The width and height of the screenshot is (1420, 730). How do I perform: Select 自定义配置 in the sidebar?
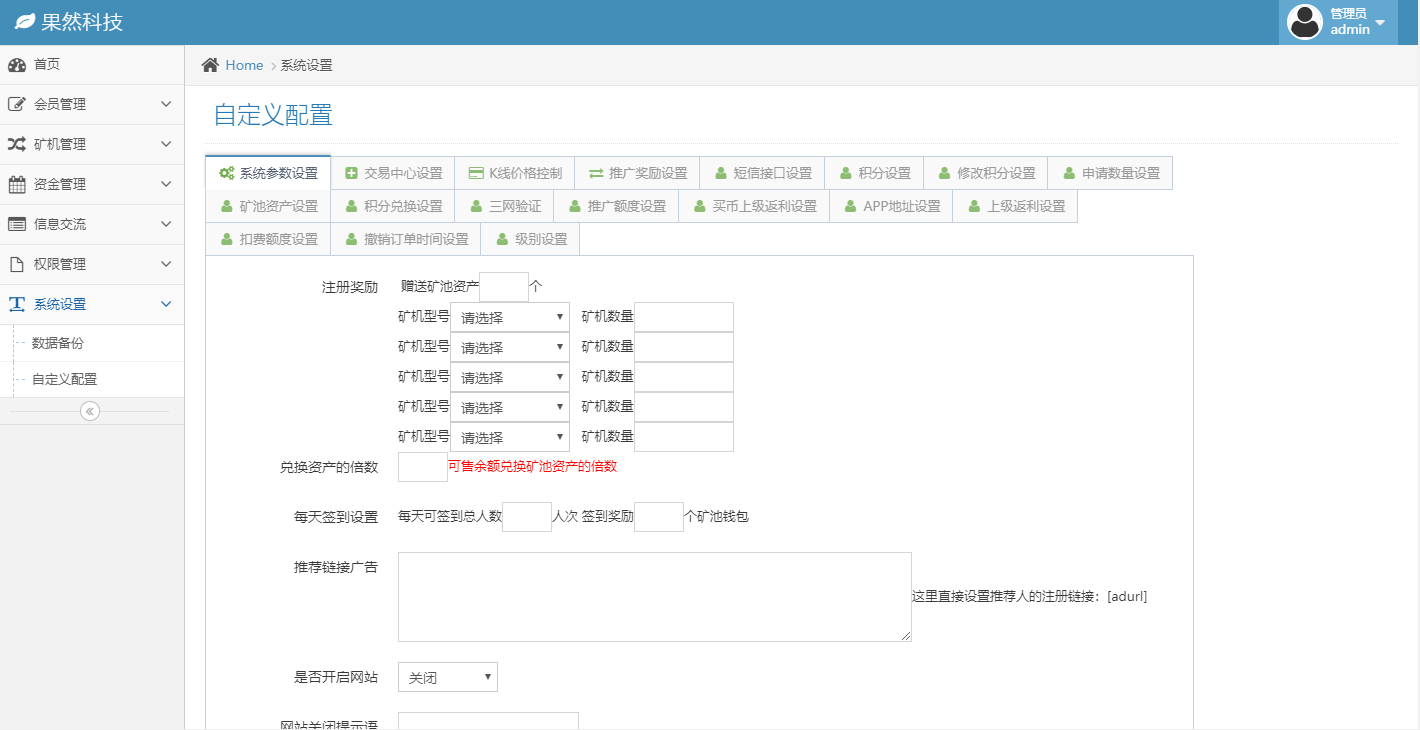[x=92, y=380]
